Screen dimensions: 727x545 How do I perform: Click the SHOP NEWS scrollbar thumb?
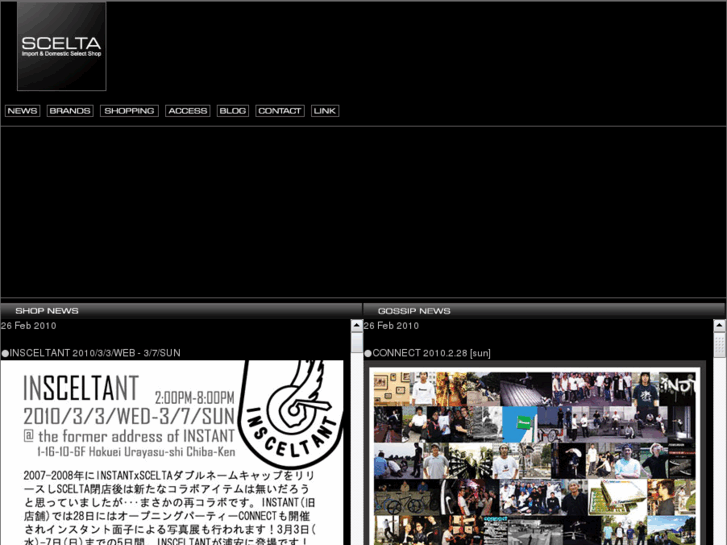tap(357, 343)
